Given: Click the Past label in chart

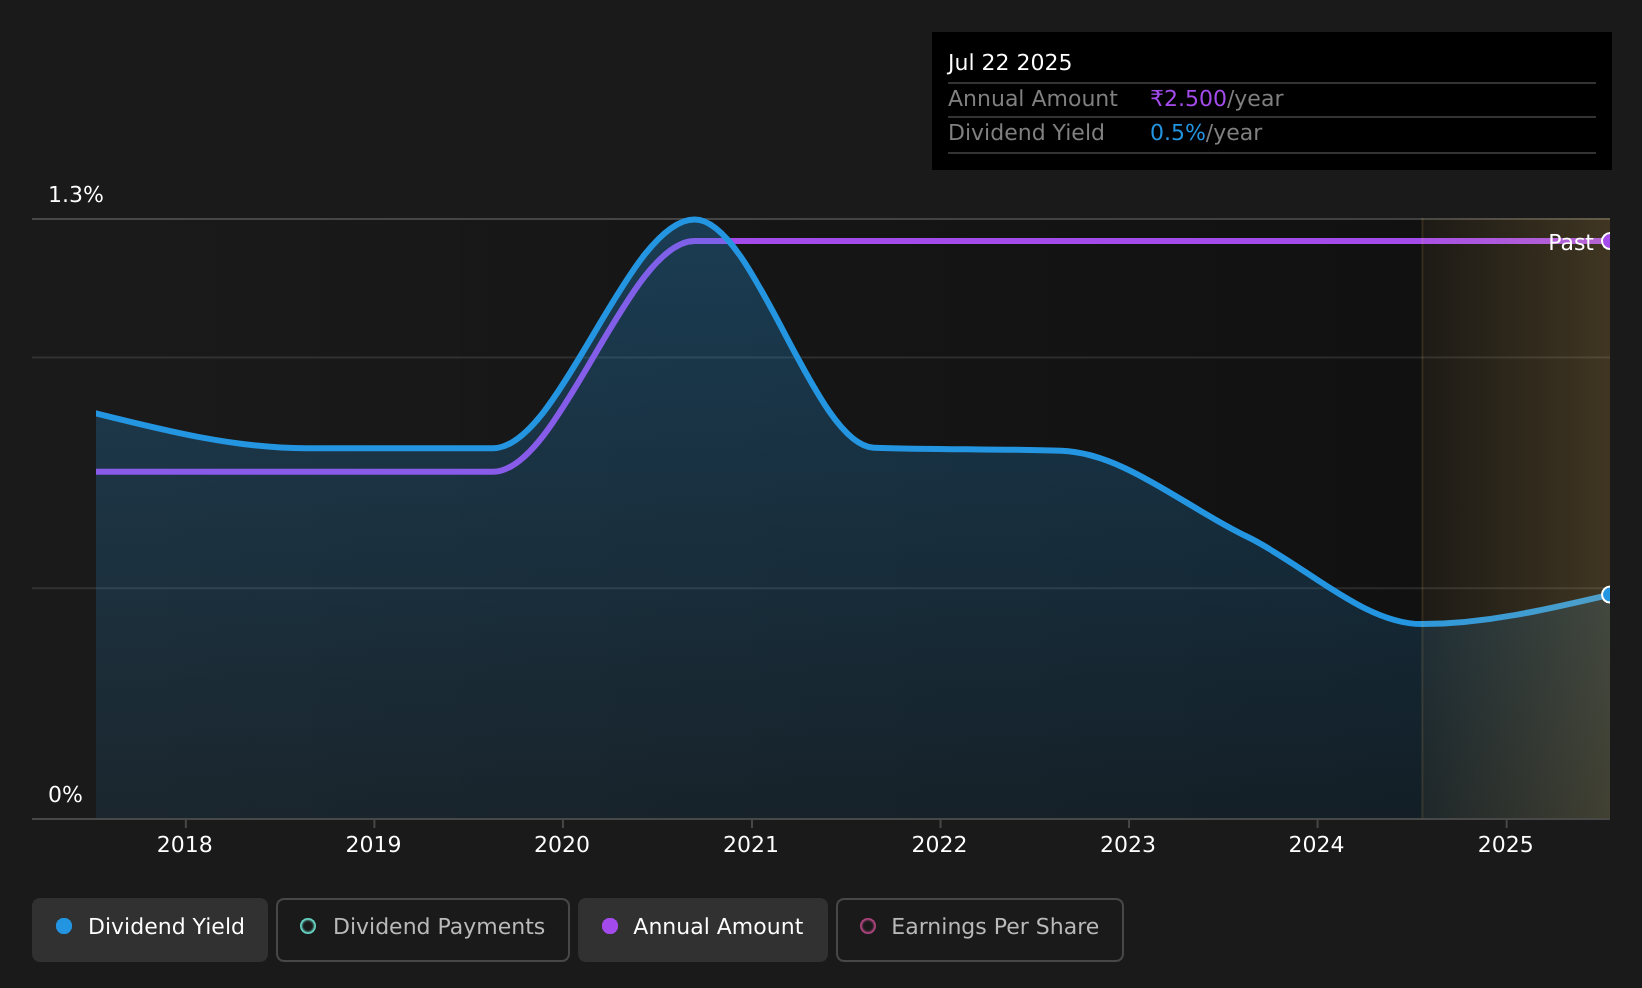Looking at the screenshot, I should coord(1570,242).
